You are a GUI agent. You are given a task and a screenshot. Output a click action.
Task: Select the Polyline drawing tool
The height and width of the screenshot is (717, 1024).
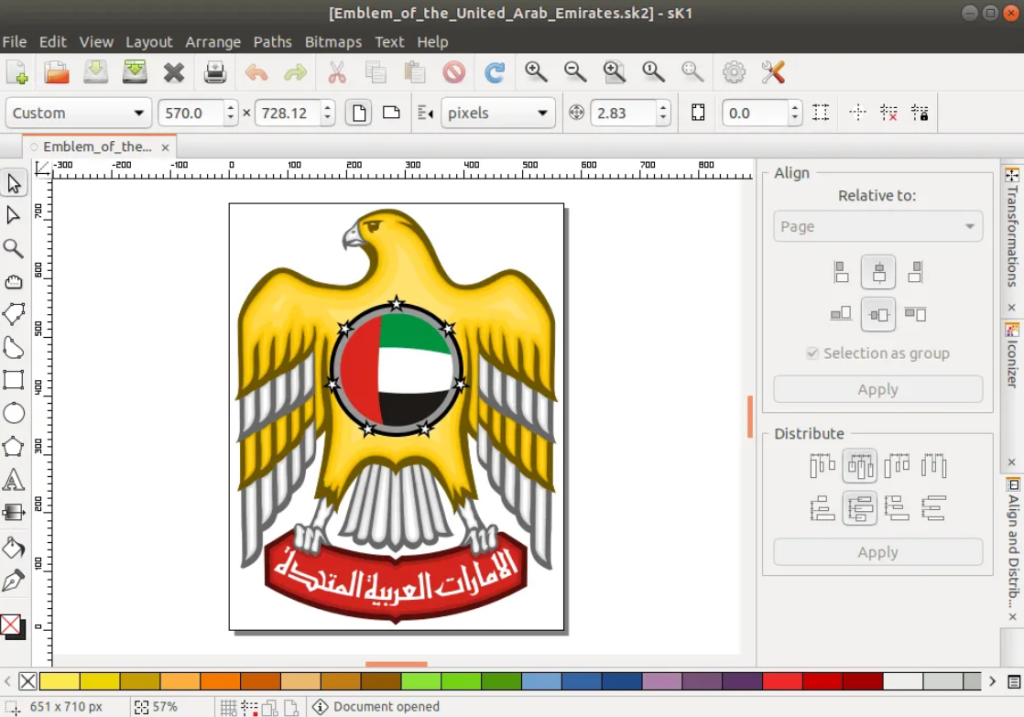pyautogui.click(x=14, y=314)
